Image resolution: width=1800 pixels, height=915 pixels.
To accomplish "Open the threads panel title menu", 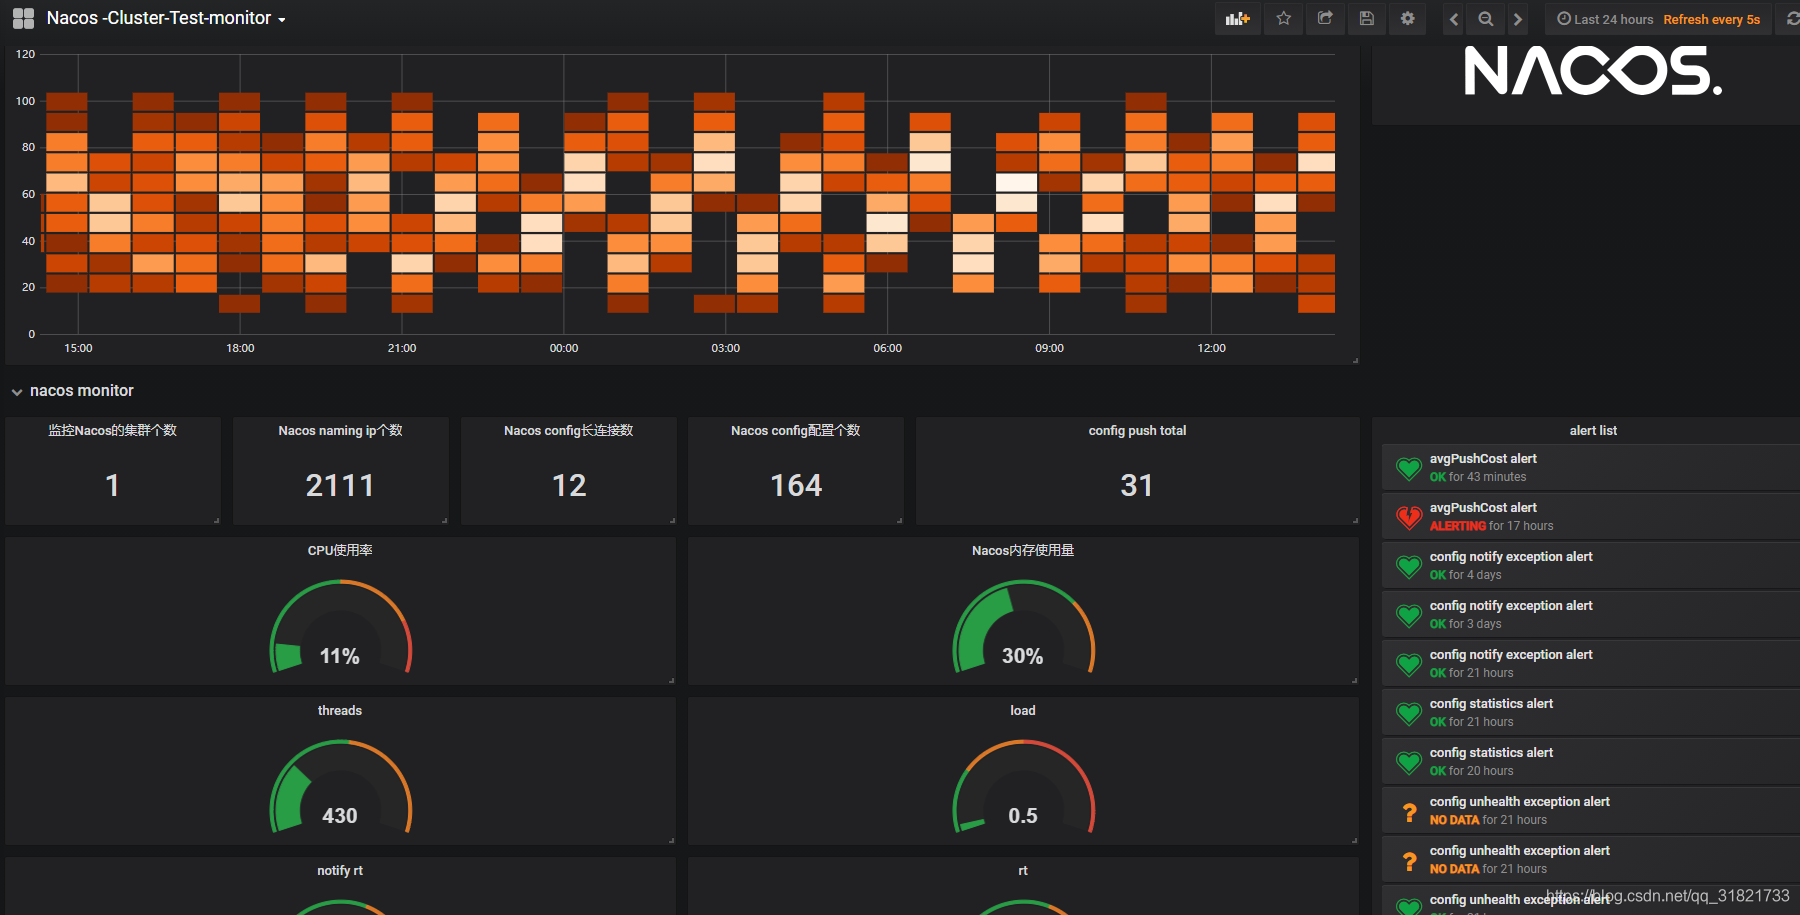I will pos(340,710).
